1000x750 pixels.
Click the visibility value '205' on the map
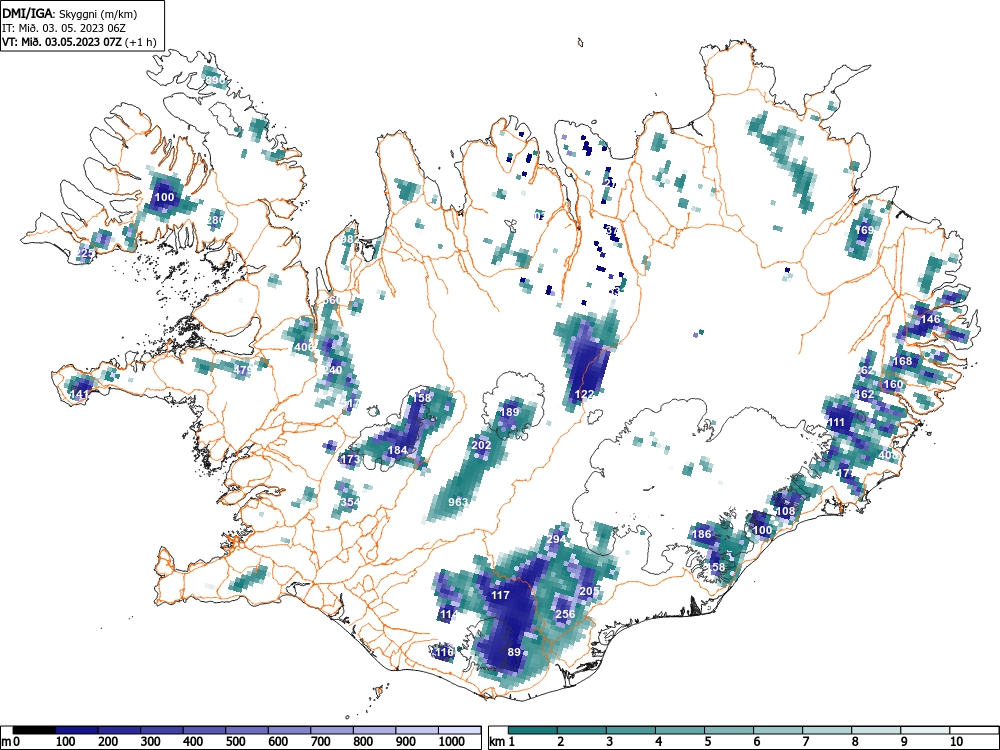[589, 591]
